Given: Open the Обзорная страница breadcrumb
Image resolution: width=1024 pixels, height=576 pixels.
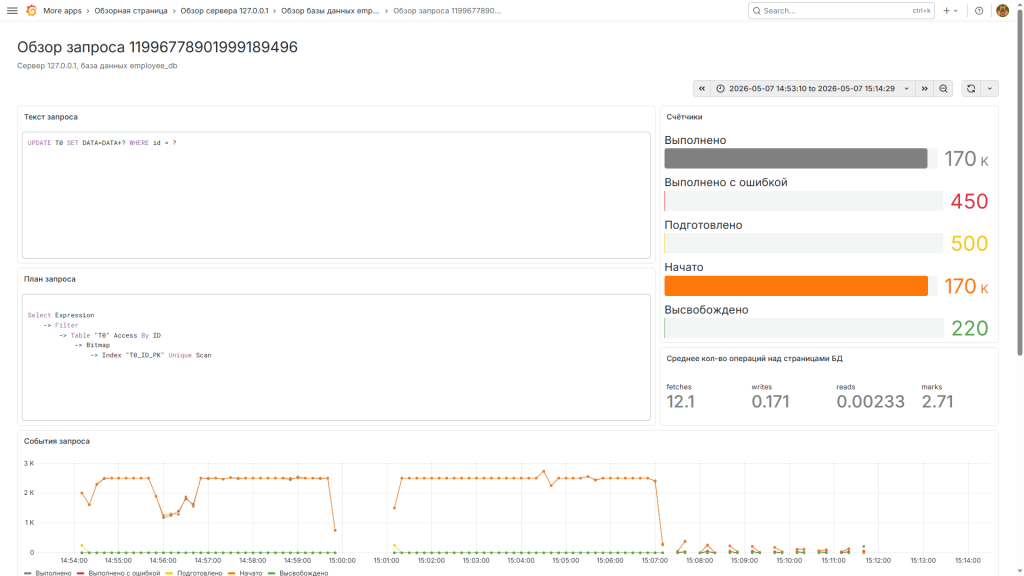Looking at the screenshot, I should pos(131,10).
